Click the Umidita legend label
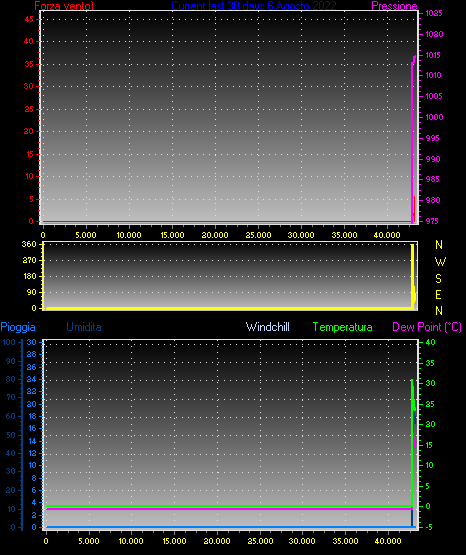 coord(84,327)
